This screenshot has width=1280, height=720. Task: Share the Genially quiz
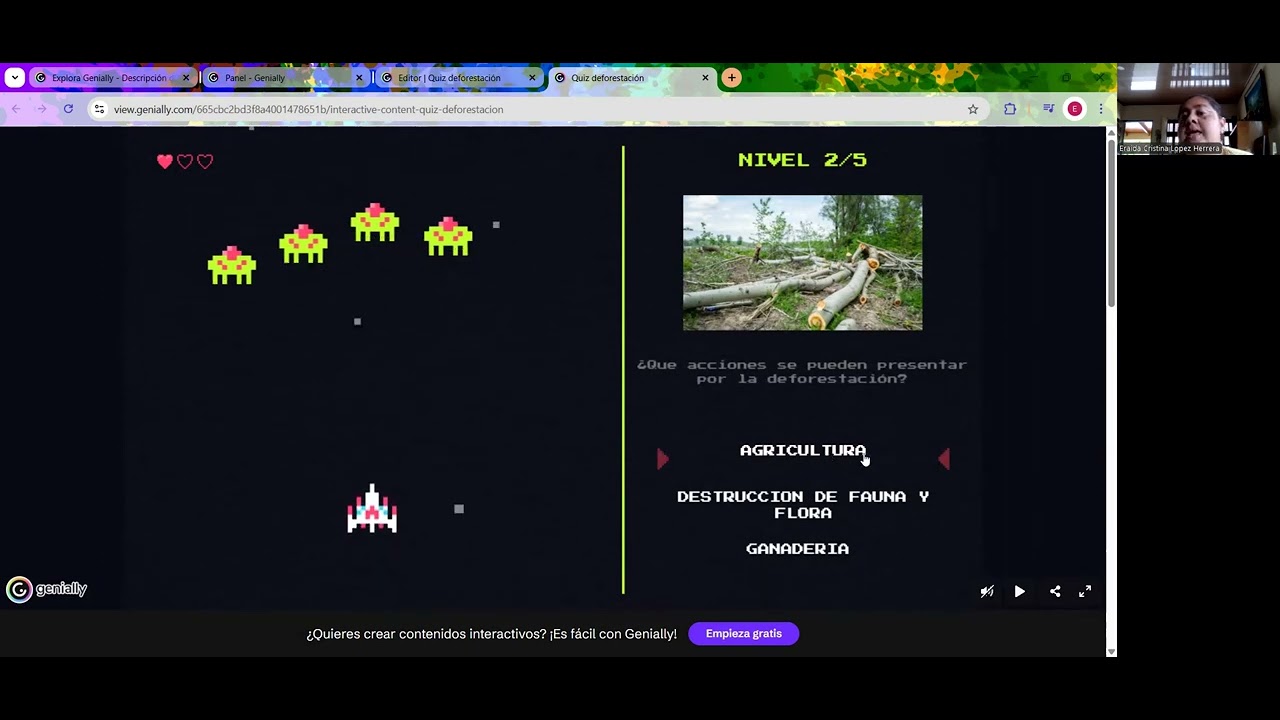tap(1055, 592)
